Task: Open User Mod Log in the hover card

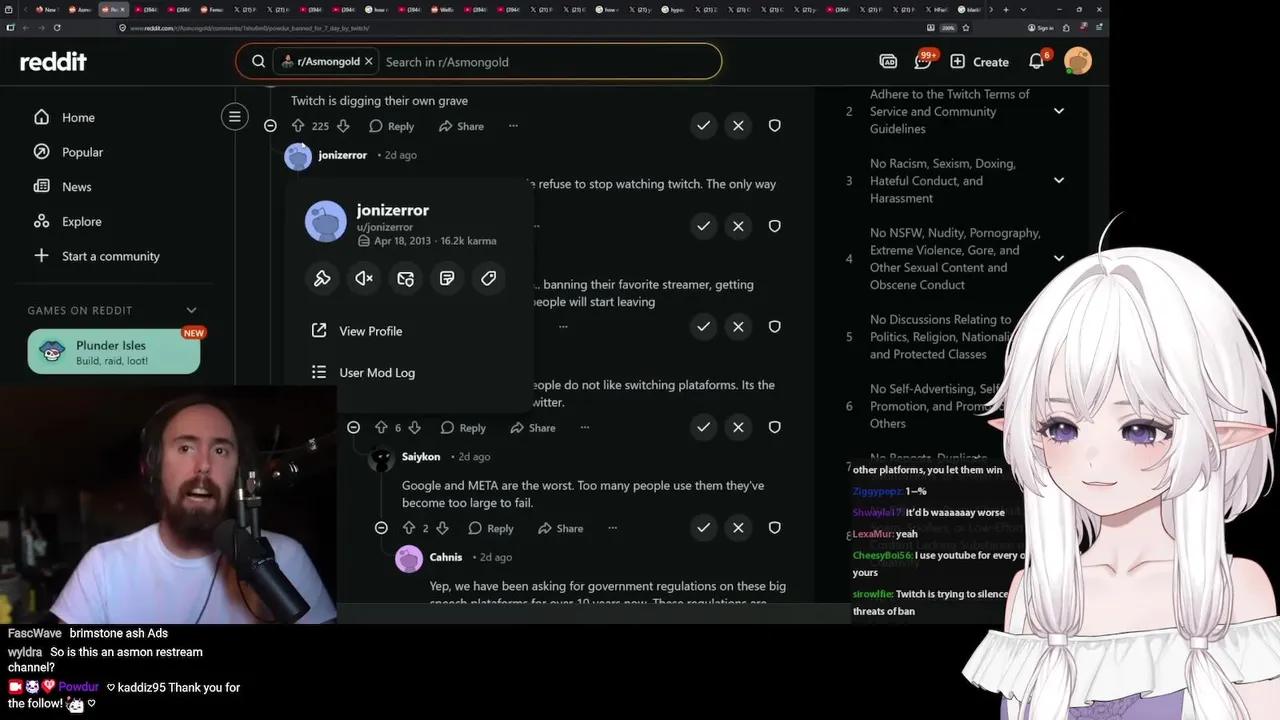Action: coord(363,372)
